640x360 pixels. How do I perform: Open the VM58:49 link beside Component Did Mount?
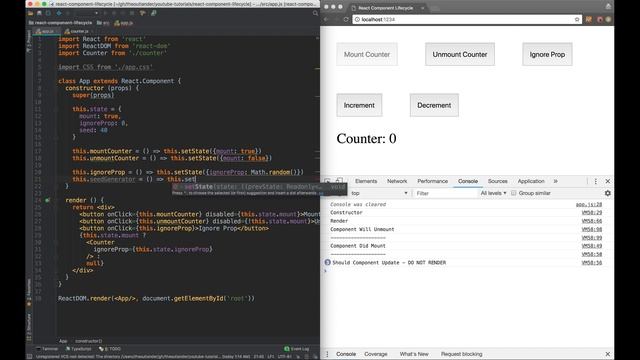(x=591, y=246)
